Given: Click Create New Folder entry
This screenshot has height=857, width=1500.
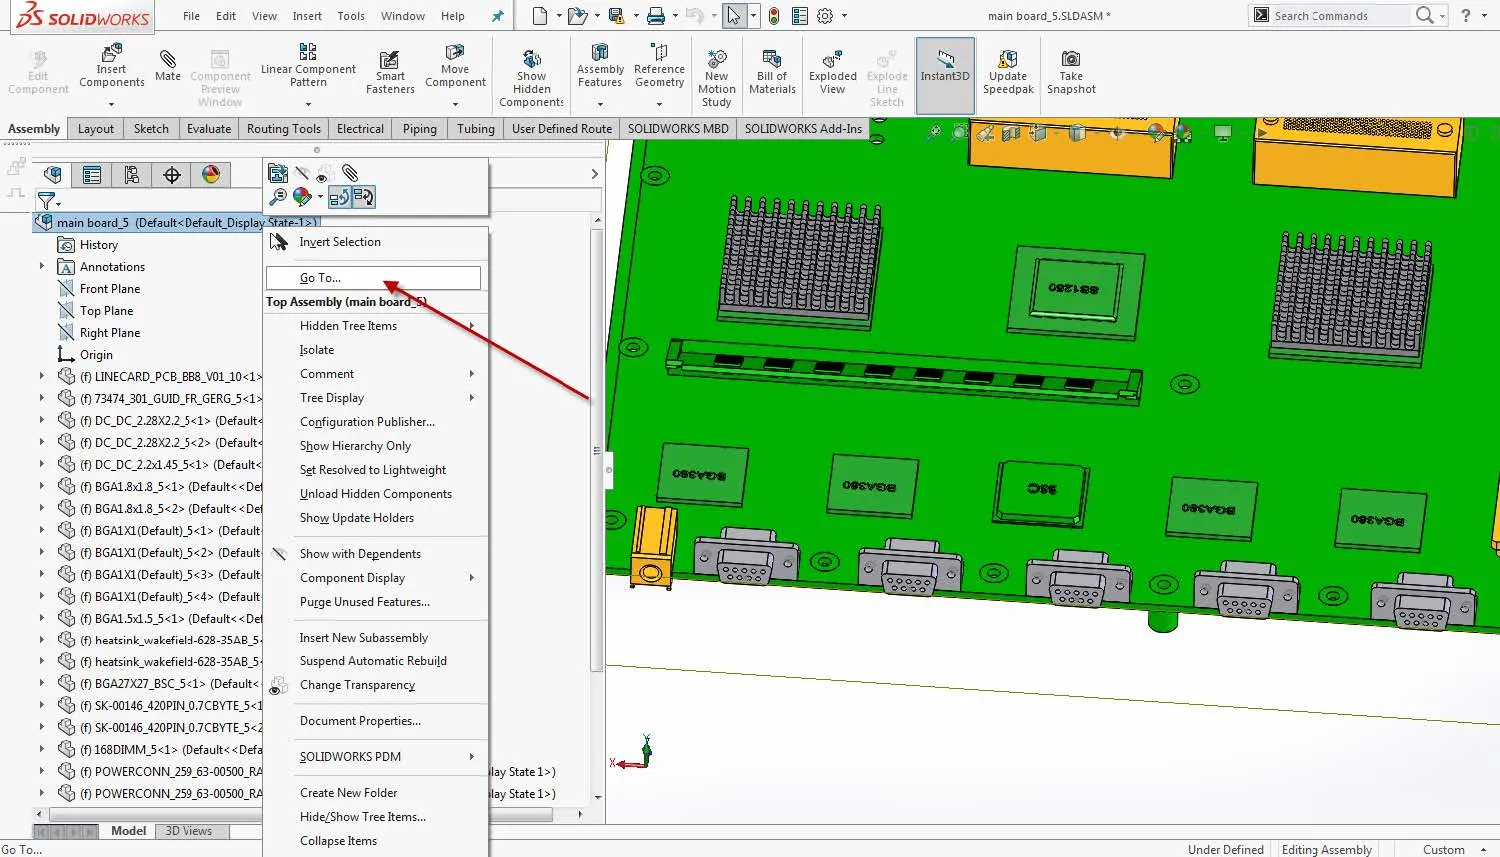Looking at the screenshot, I should [348, 793].
